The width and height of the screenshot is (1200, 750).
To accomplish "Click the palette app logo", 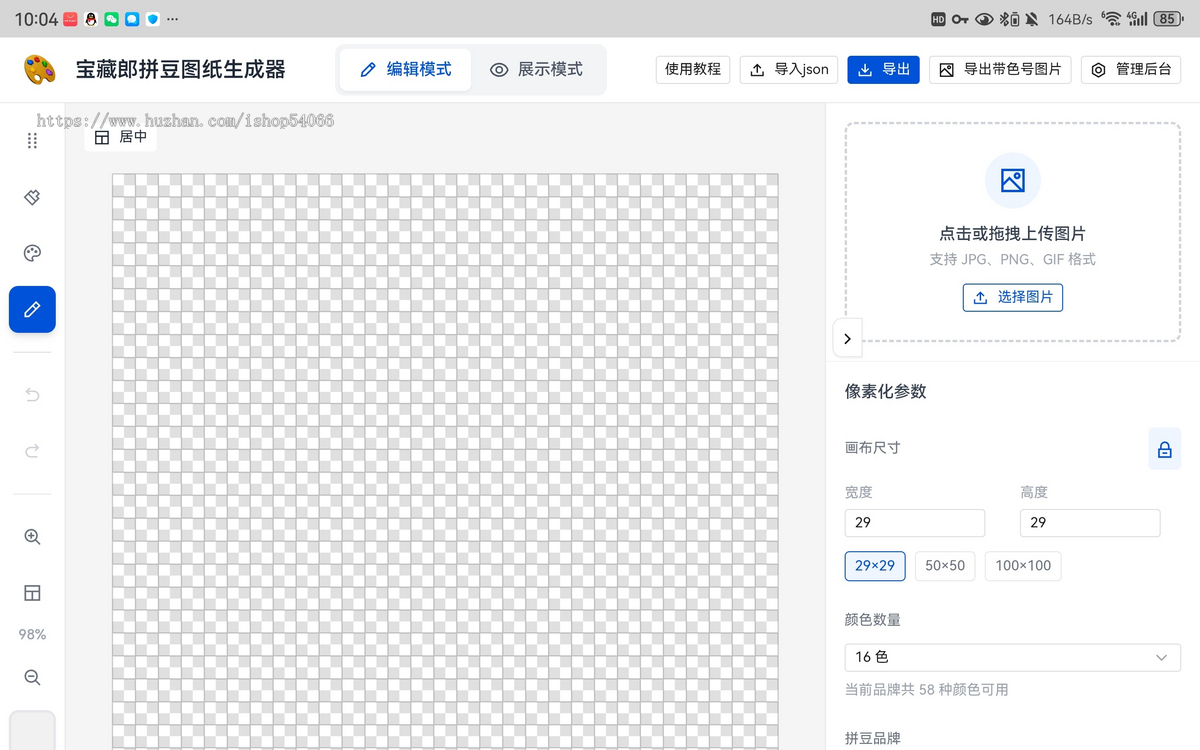I will (40, 69).
